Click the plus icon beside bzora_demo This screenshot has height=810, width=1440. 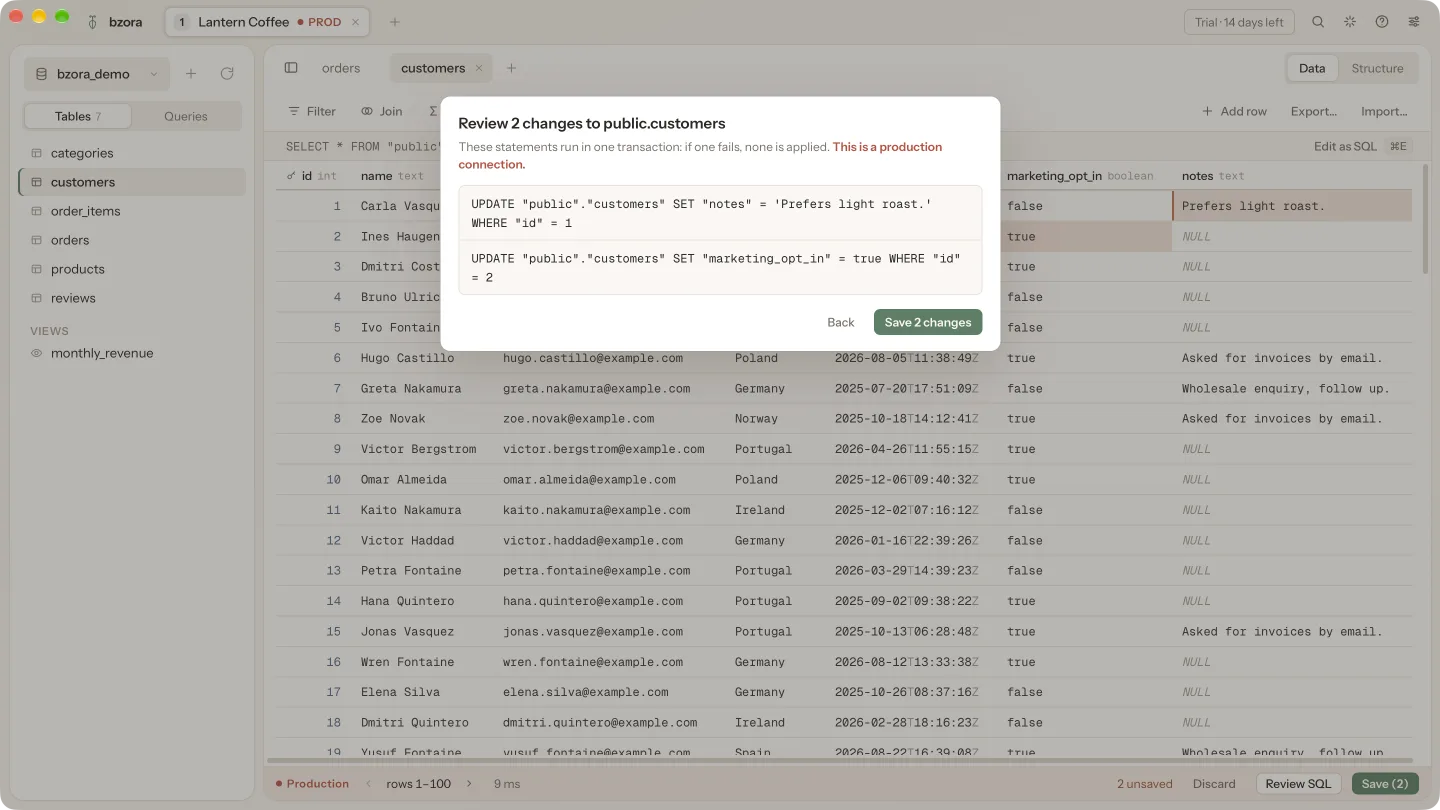191,74
